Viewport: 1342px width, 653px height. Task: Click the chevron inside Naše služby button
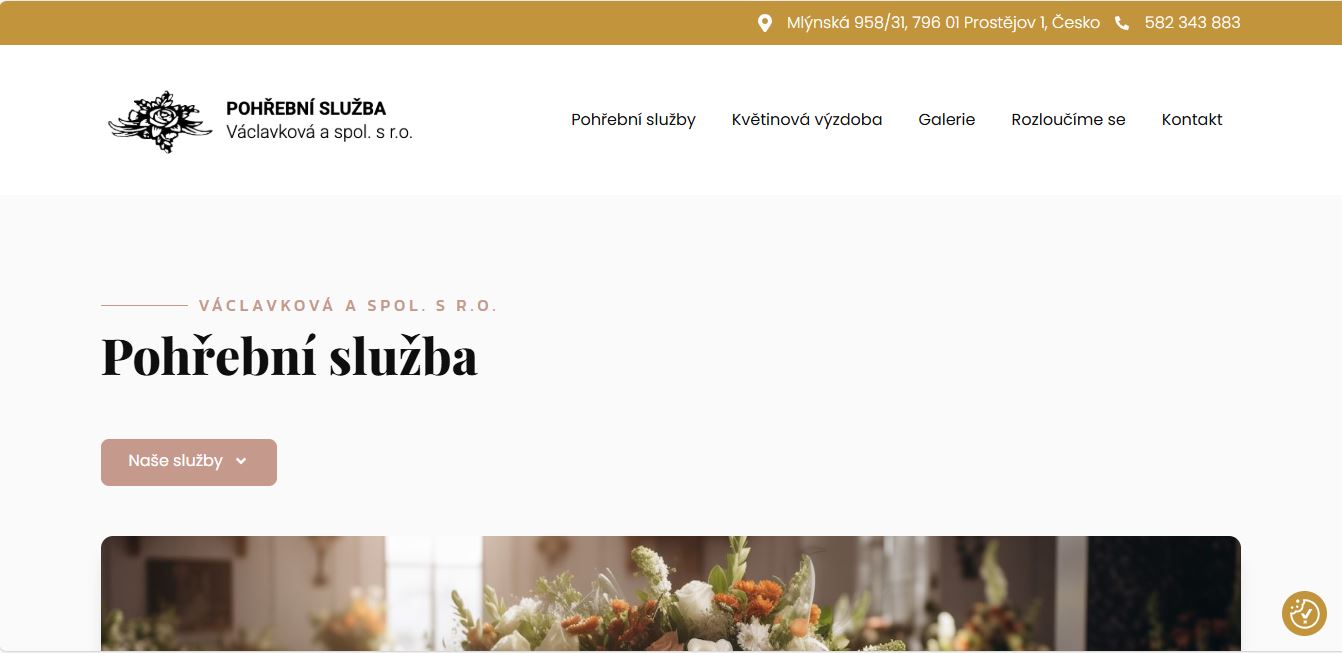tap(241, 462)
